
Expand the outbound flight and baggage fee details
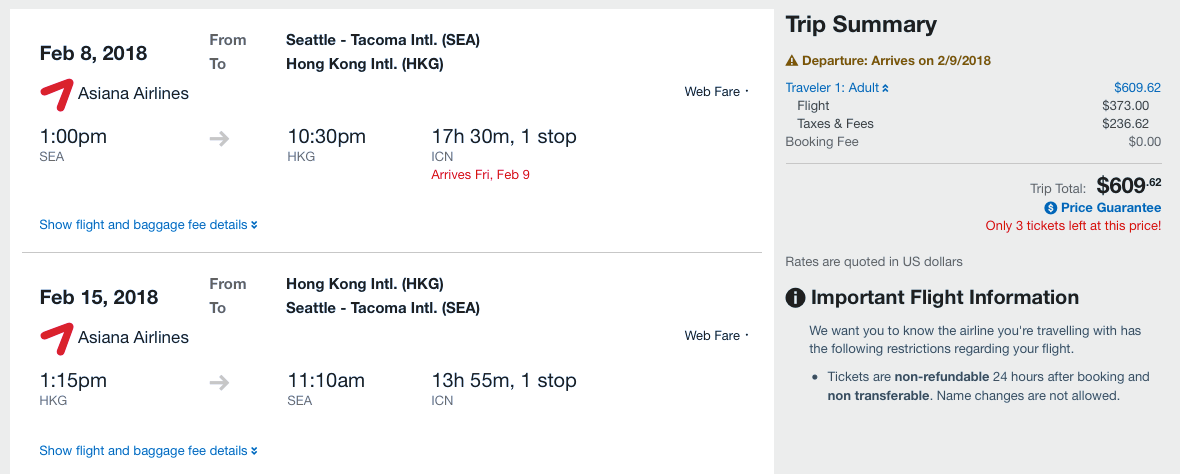pos(148,224)
